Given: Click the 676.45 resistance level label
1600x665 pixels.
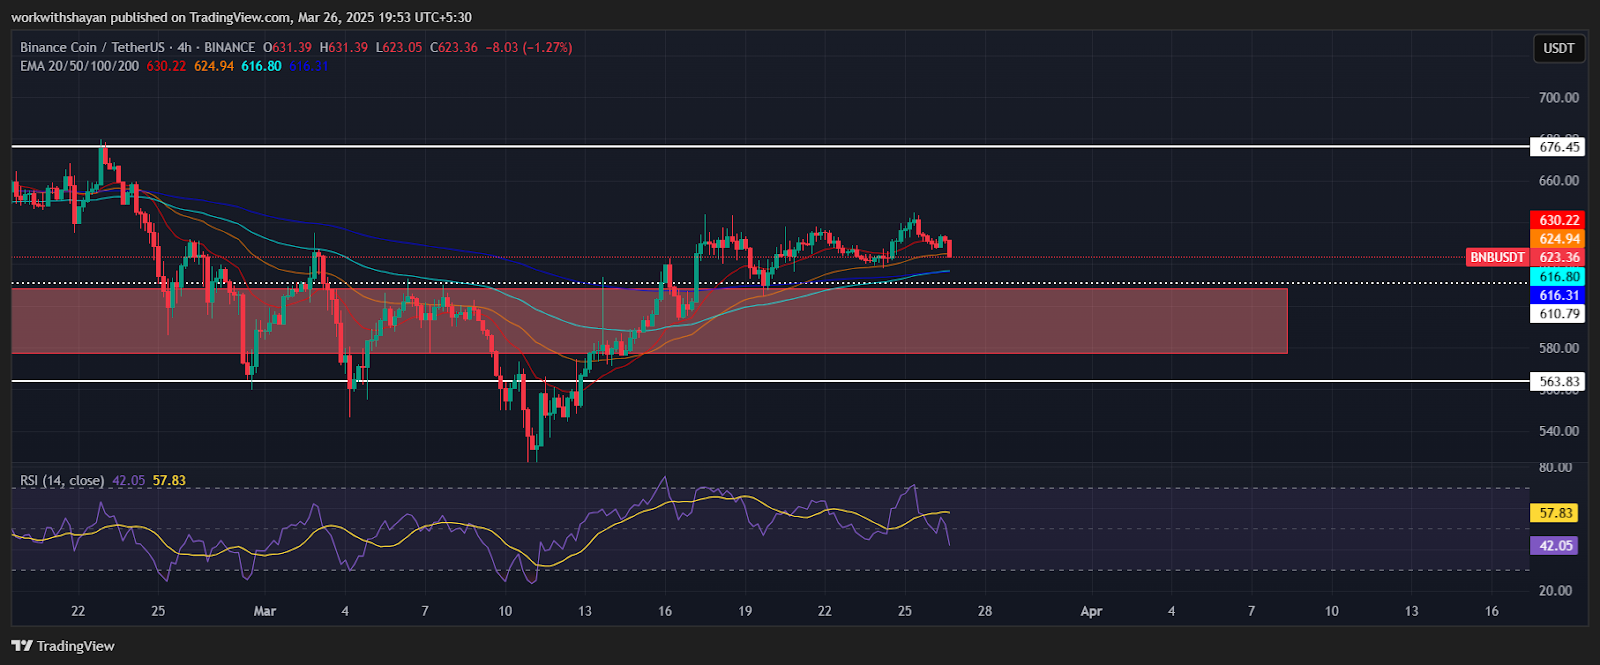Looking at the screenshot, I should tap(1559, 147).
